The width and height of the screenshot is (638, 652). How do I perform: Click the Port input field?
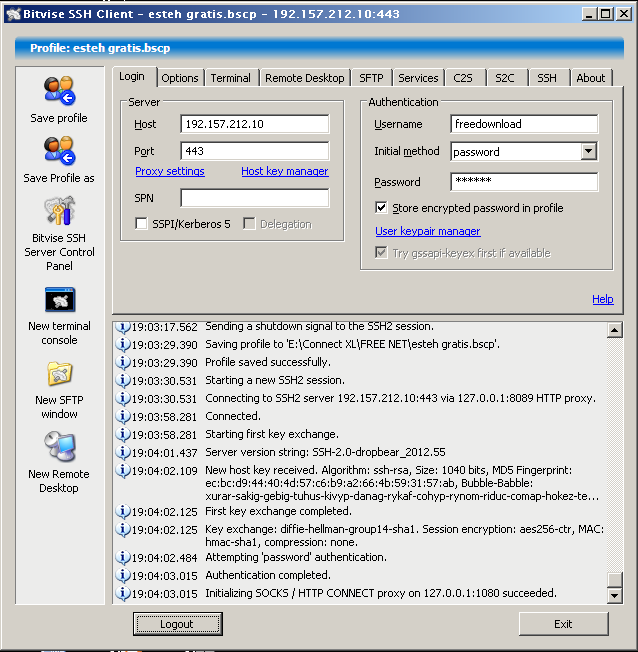coord(255,151)
